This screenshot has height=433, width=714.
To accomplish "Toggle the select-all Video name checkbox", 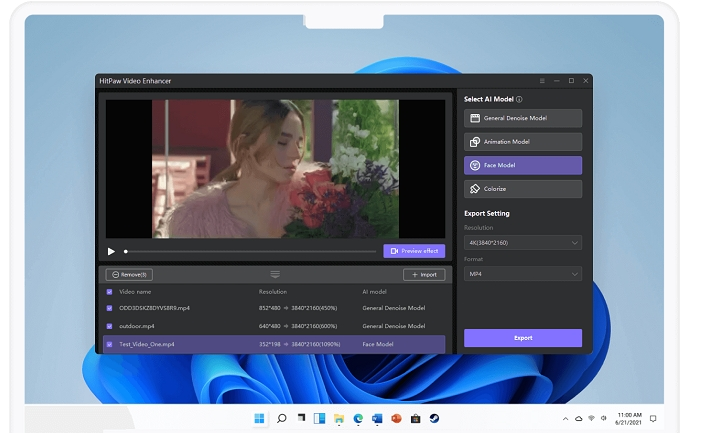I will [x=110, y=292].
